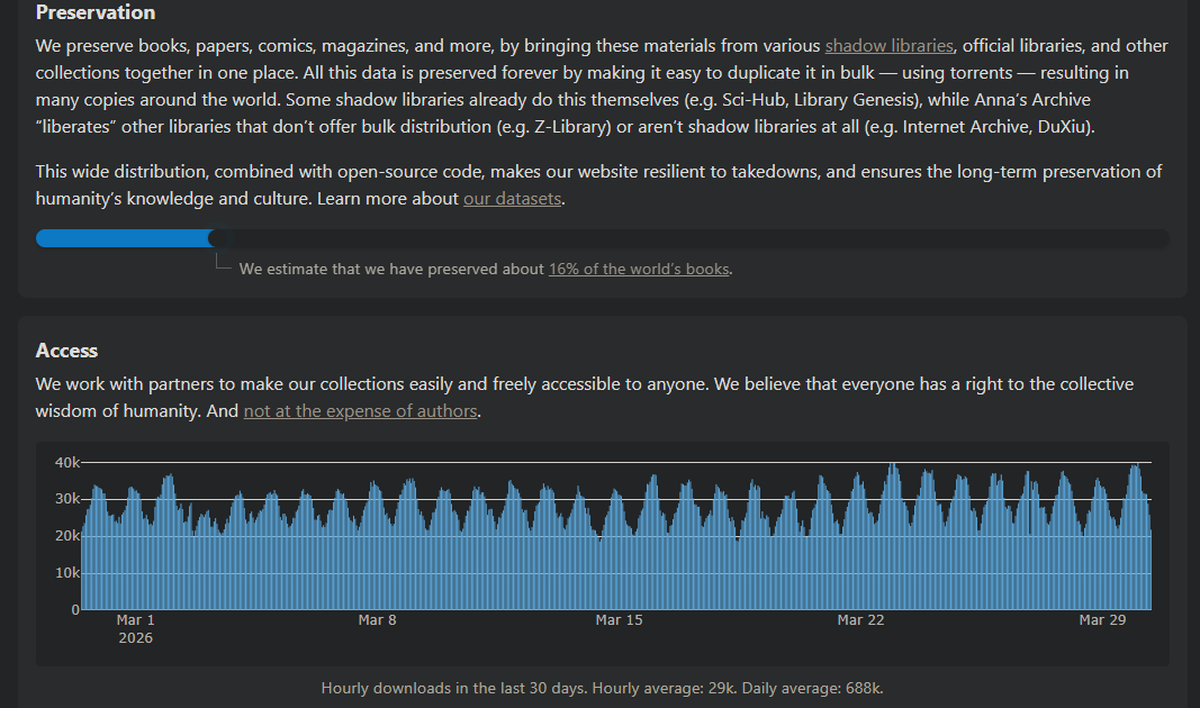1200x708 pixels.
Task: Open the our datasets link
Action: [512, 198]
